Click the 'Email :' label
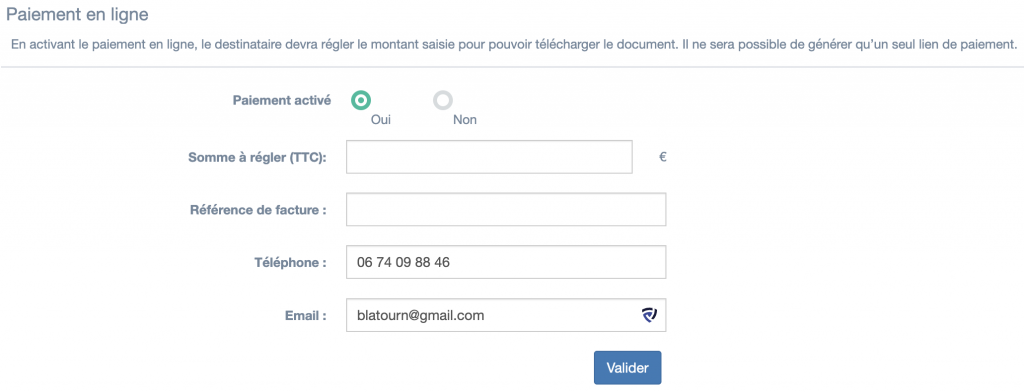The image size is (1024, 392). (306, 316)
